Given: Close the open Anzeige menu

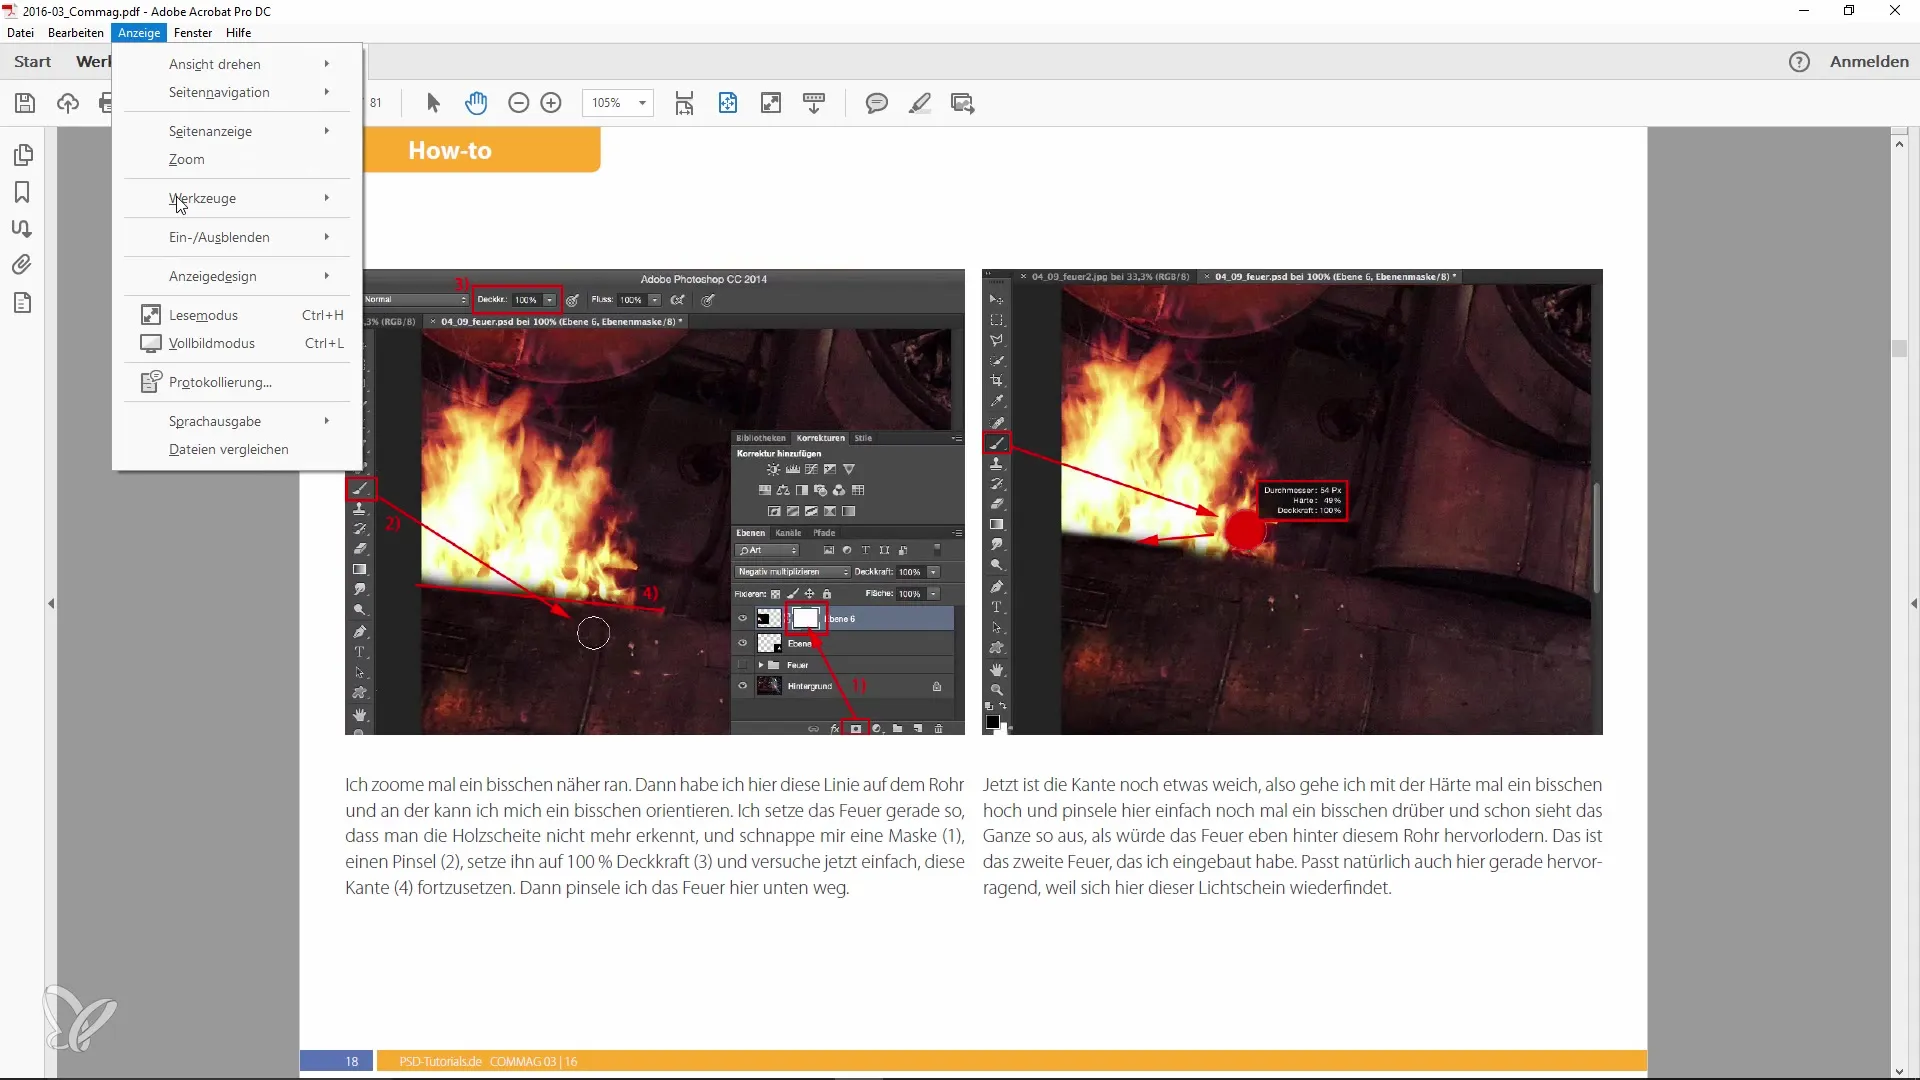Looking at the screenshot, I should tap(139, 33).
